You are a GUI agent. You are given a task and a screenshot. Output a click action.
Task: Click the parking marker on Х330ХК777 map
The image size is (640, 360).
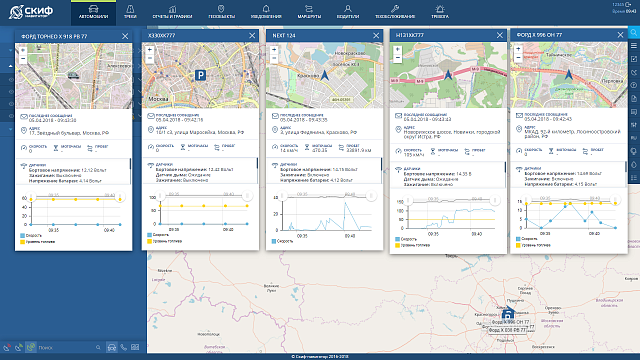coord(200,75)
